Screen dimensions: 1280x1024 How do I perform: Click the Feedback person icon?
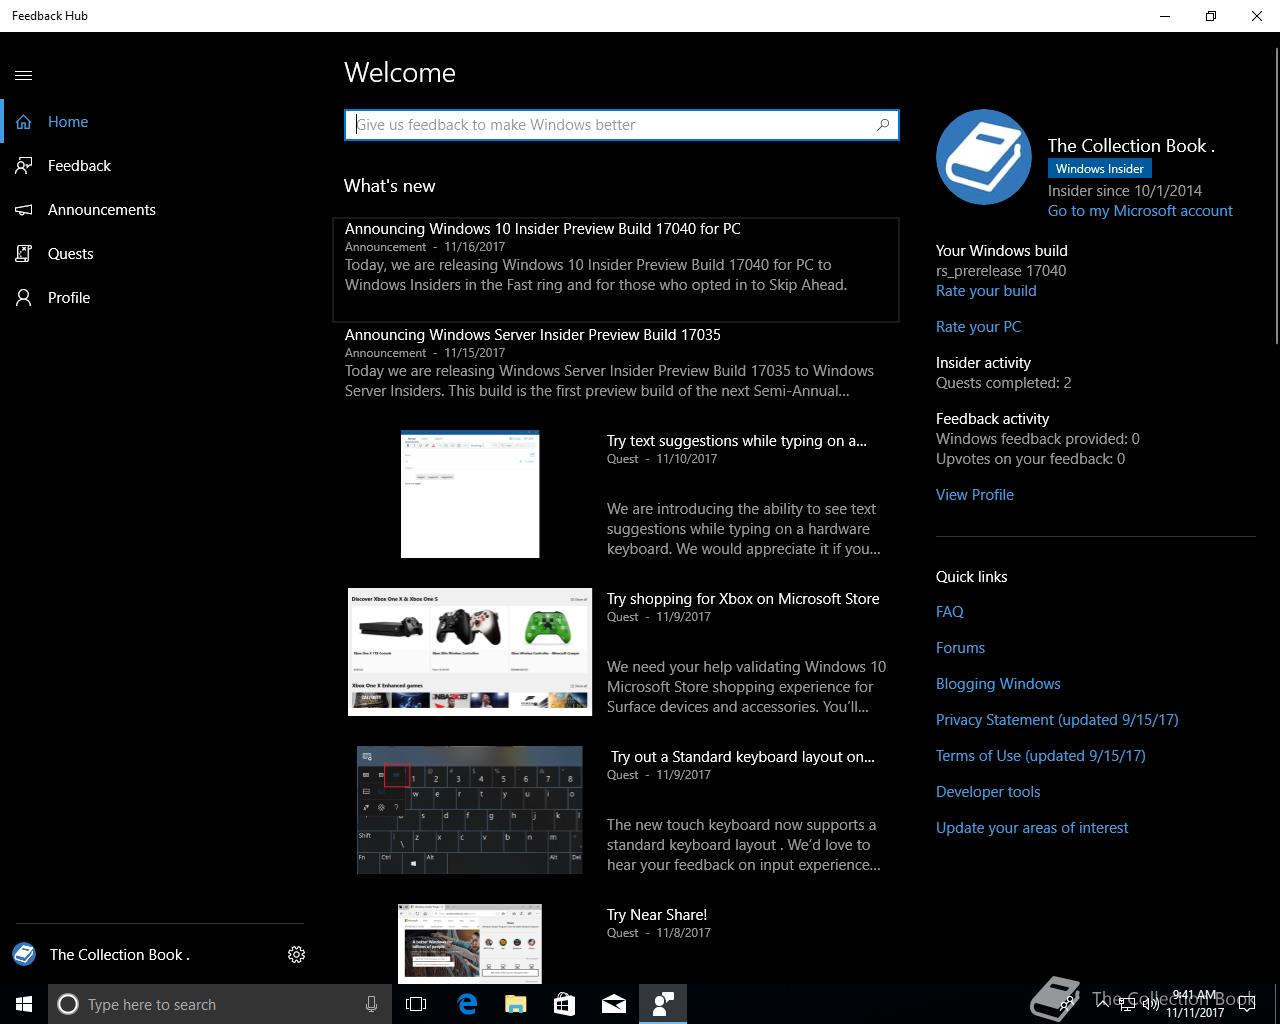(x=24, y=166)
